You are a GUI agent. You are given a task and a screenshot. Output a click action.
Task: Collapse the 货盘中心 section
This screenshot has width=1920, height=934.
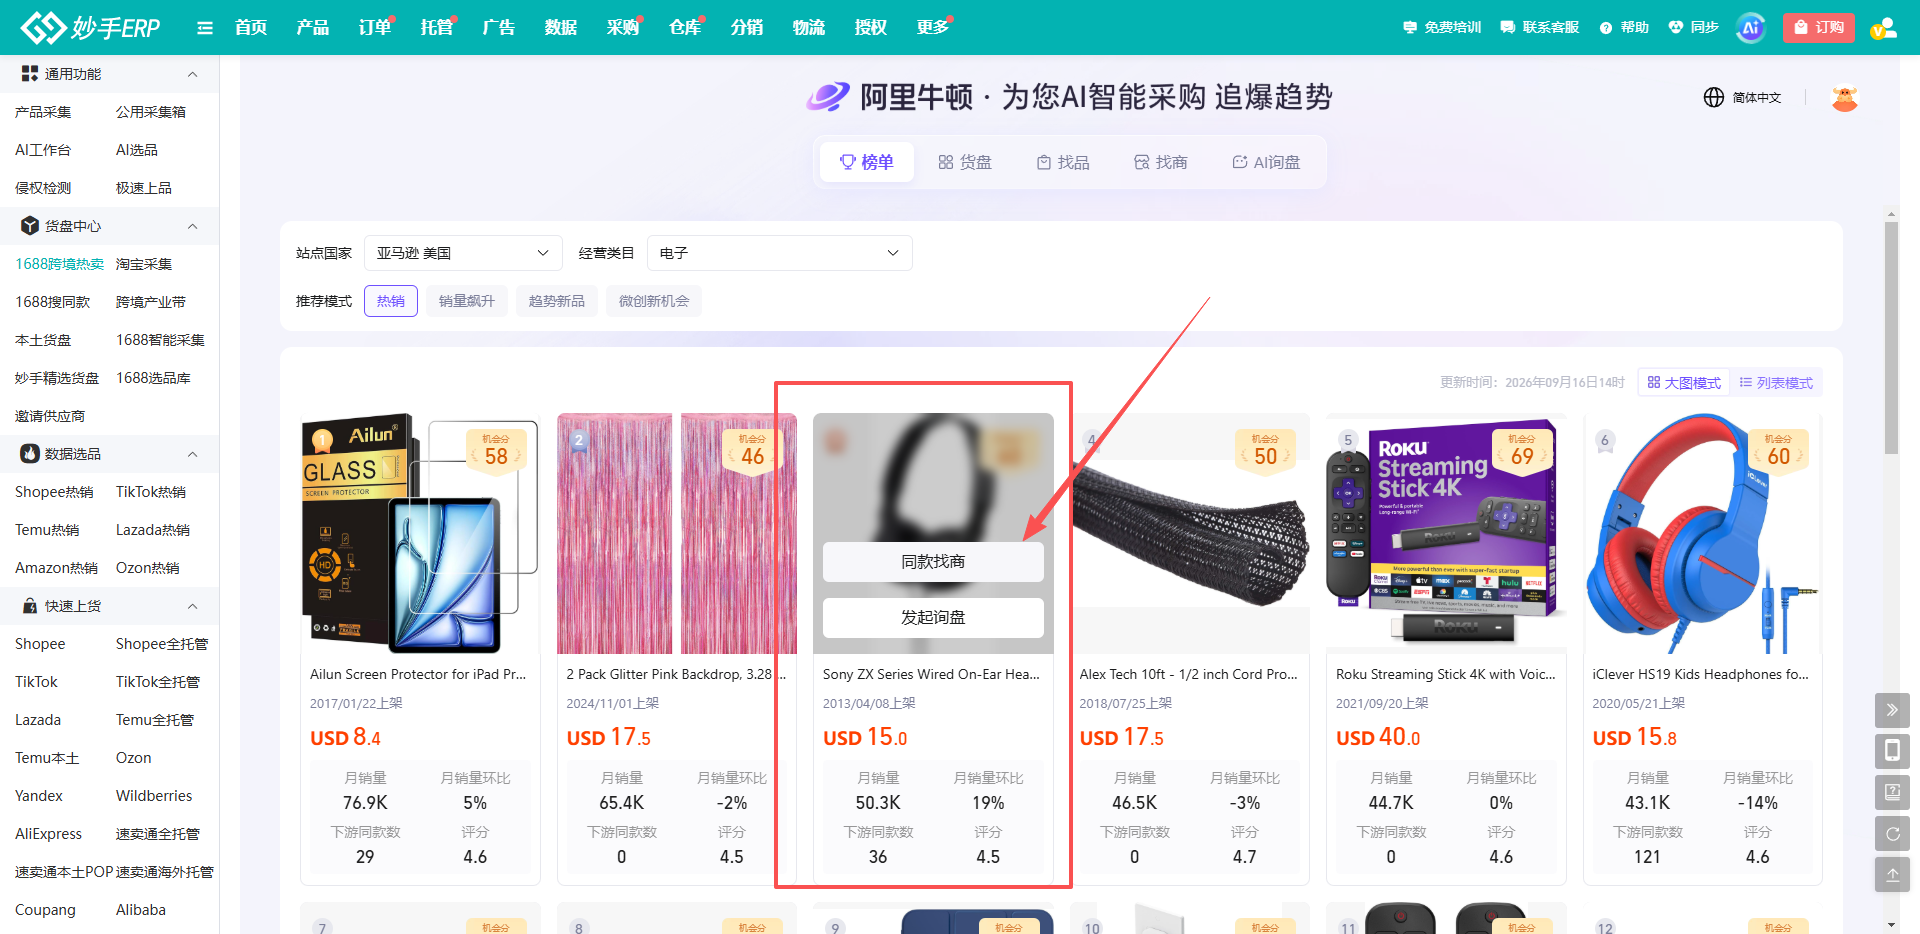(193, 226)
